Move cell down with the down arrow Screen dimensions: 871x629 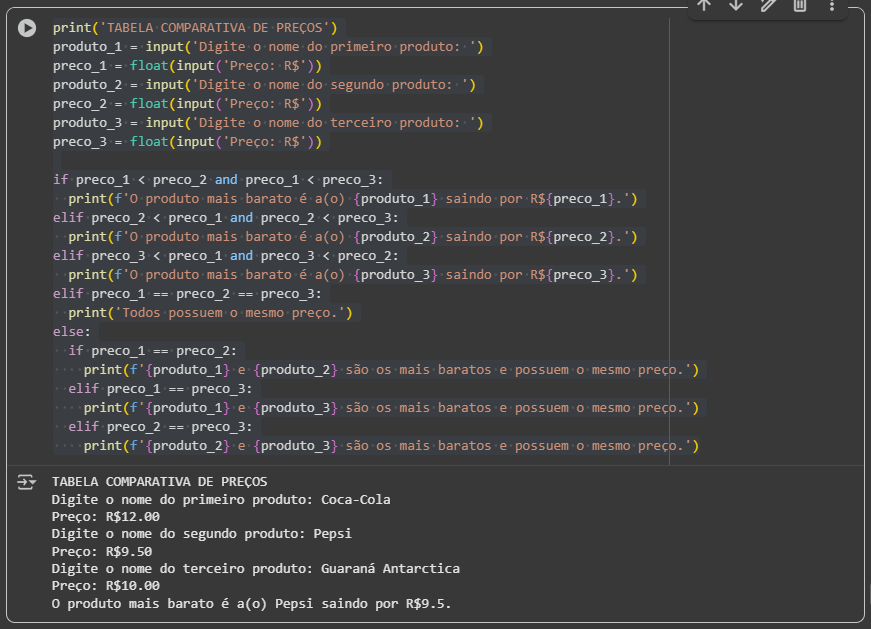736,6
